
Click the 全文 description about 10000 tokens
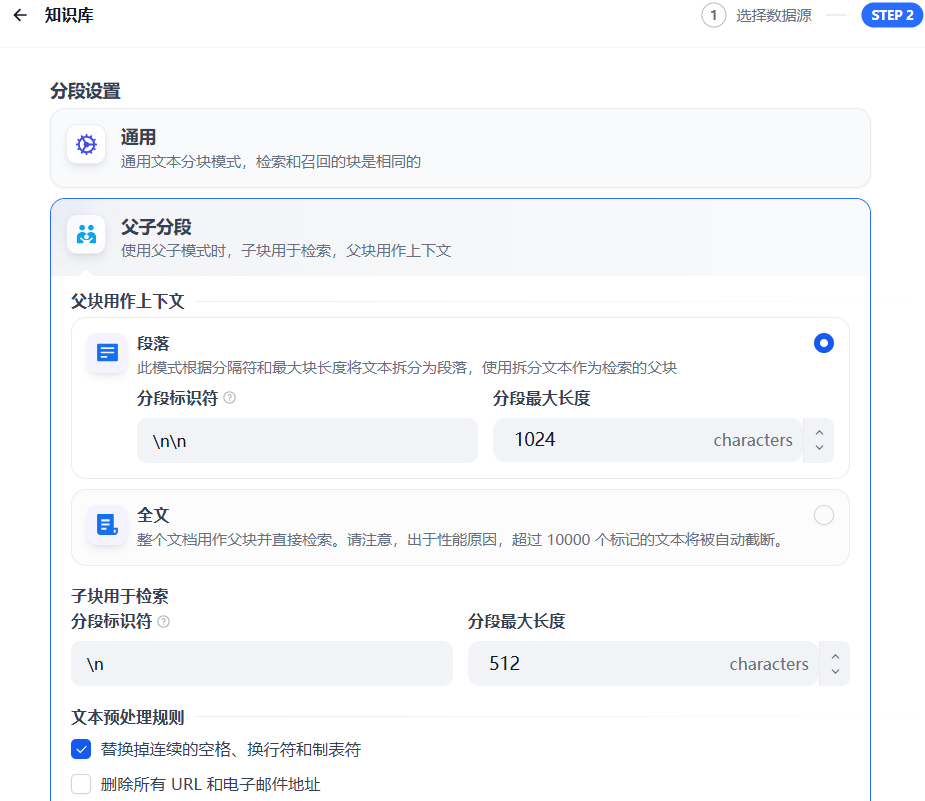click(462, 540)
